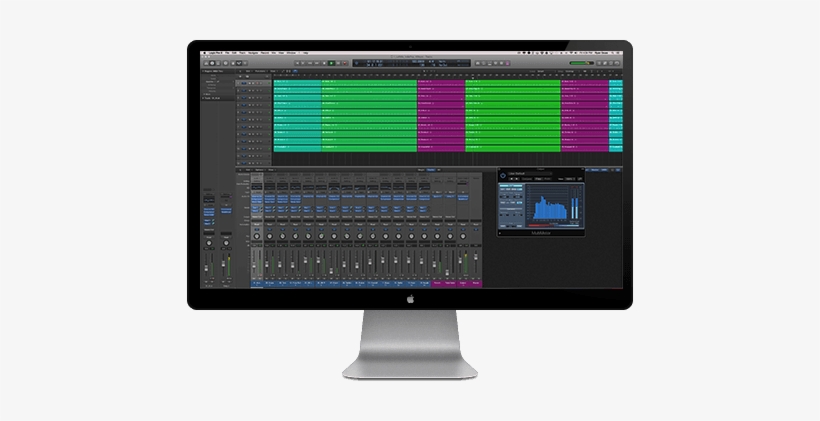This screenshot has height=421, width=820.
Task: Open the View size dropdown in MultiMeter window
Action: point(570,178)
